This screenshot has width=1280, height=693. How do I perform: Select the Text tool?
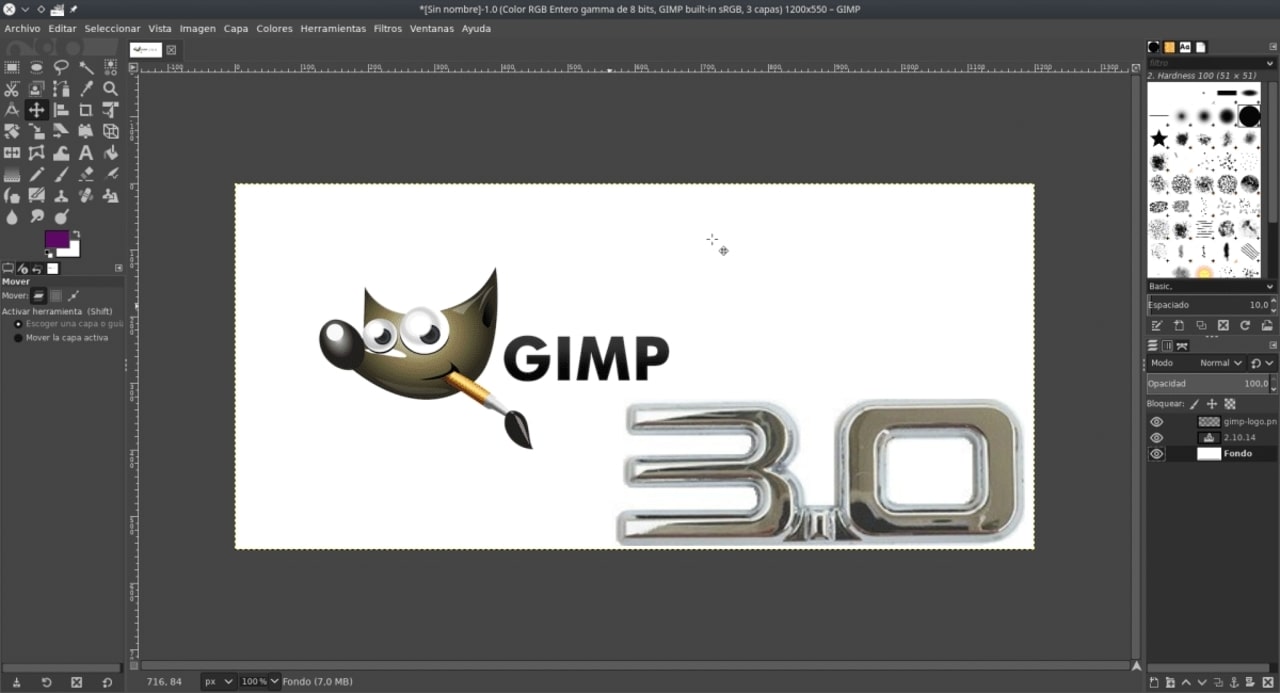86,152
